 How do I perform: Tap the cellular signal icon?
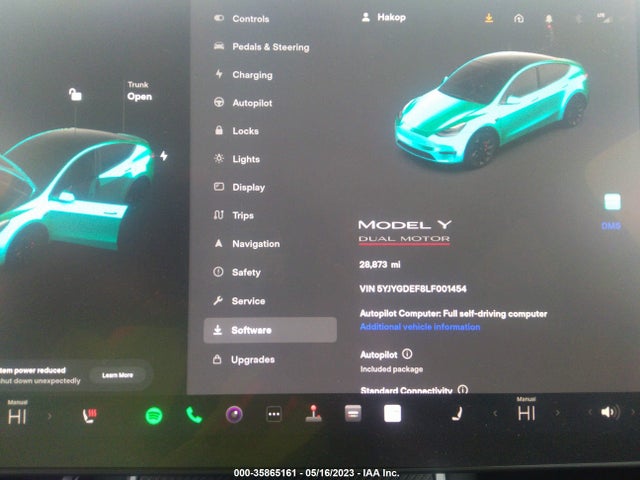[604, 18]
